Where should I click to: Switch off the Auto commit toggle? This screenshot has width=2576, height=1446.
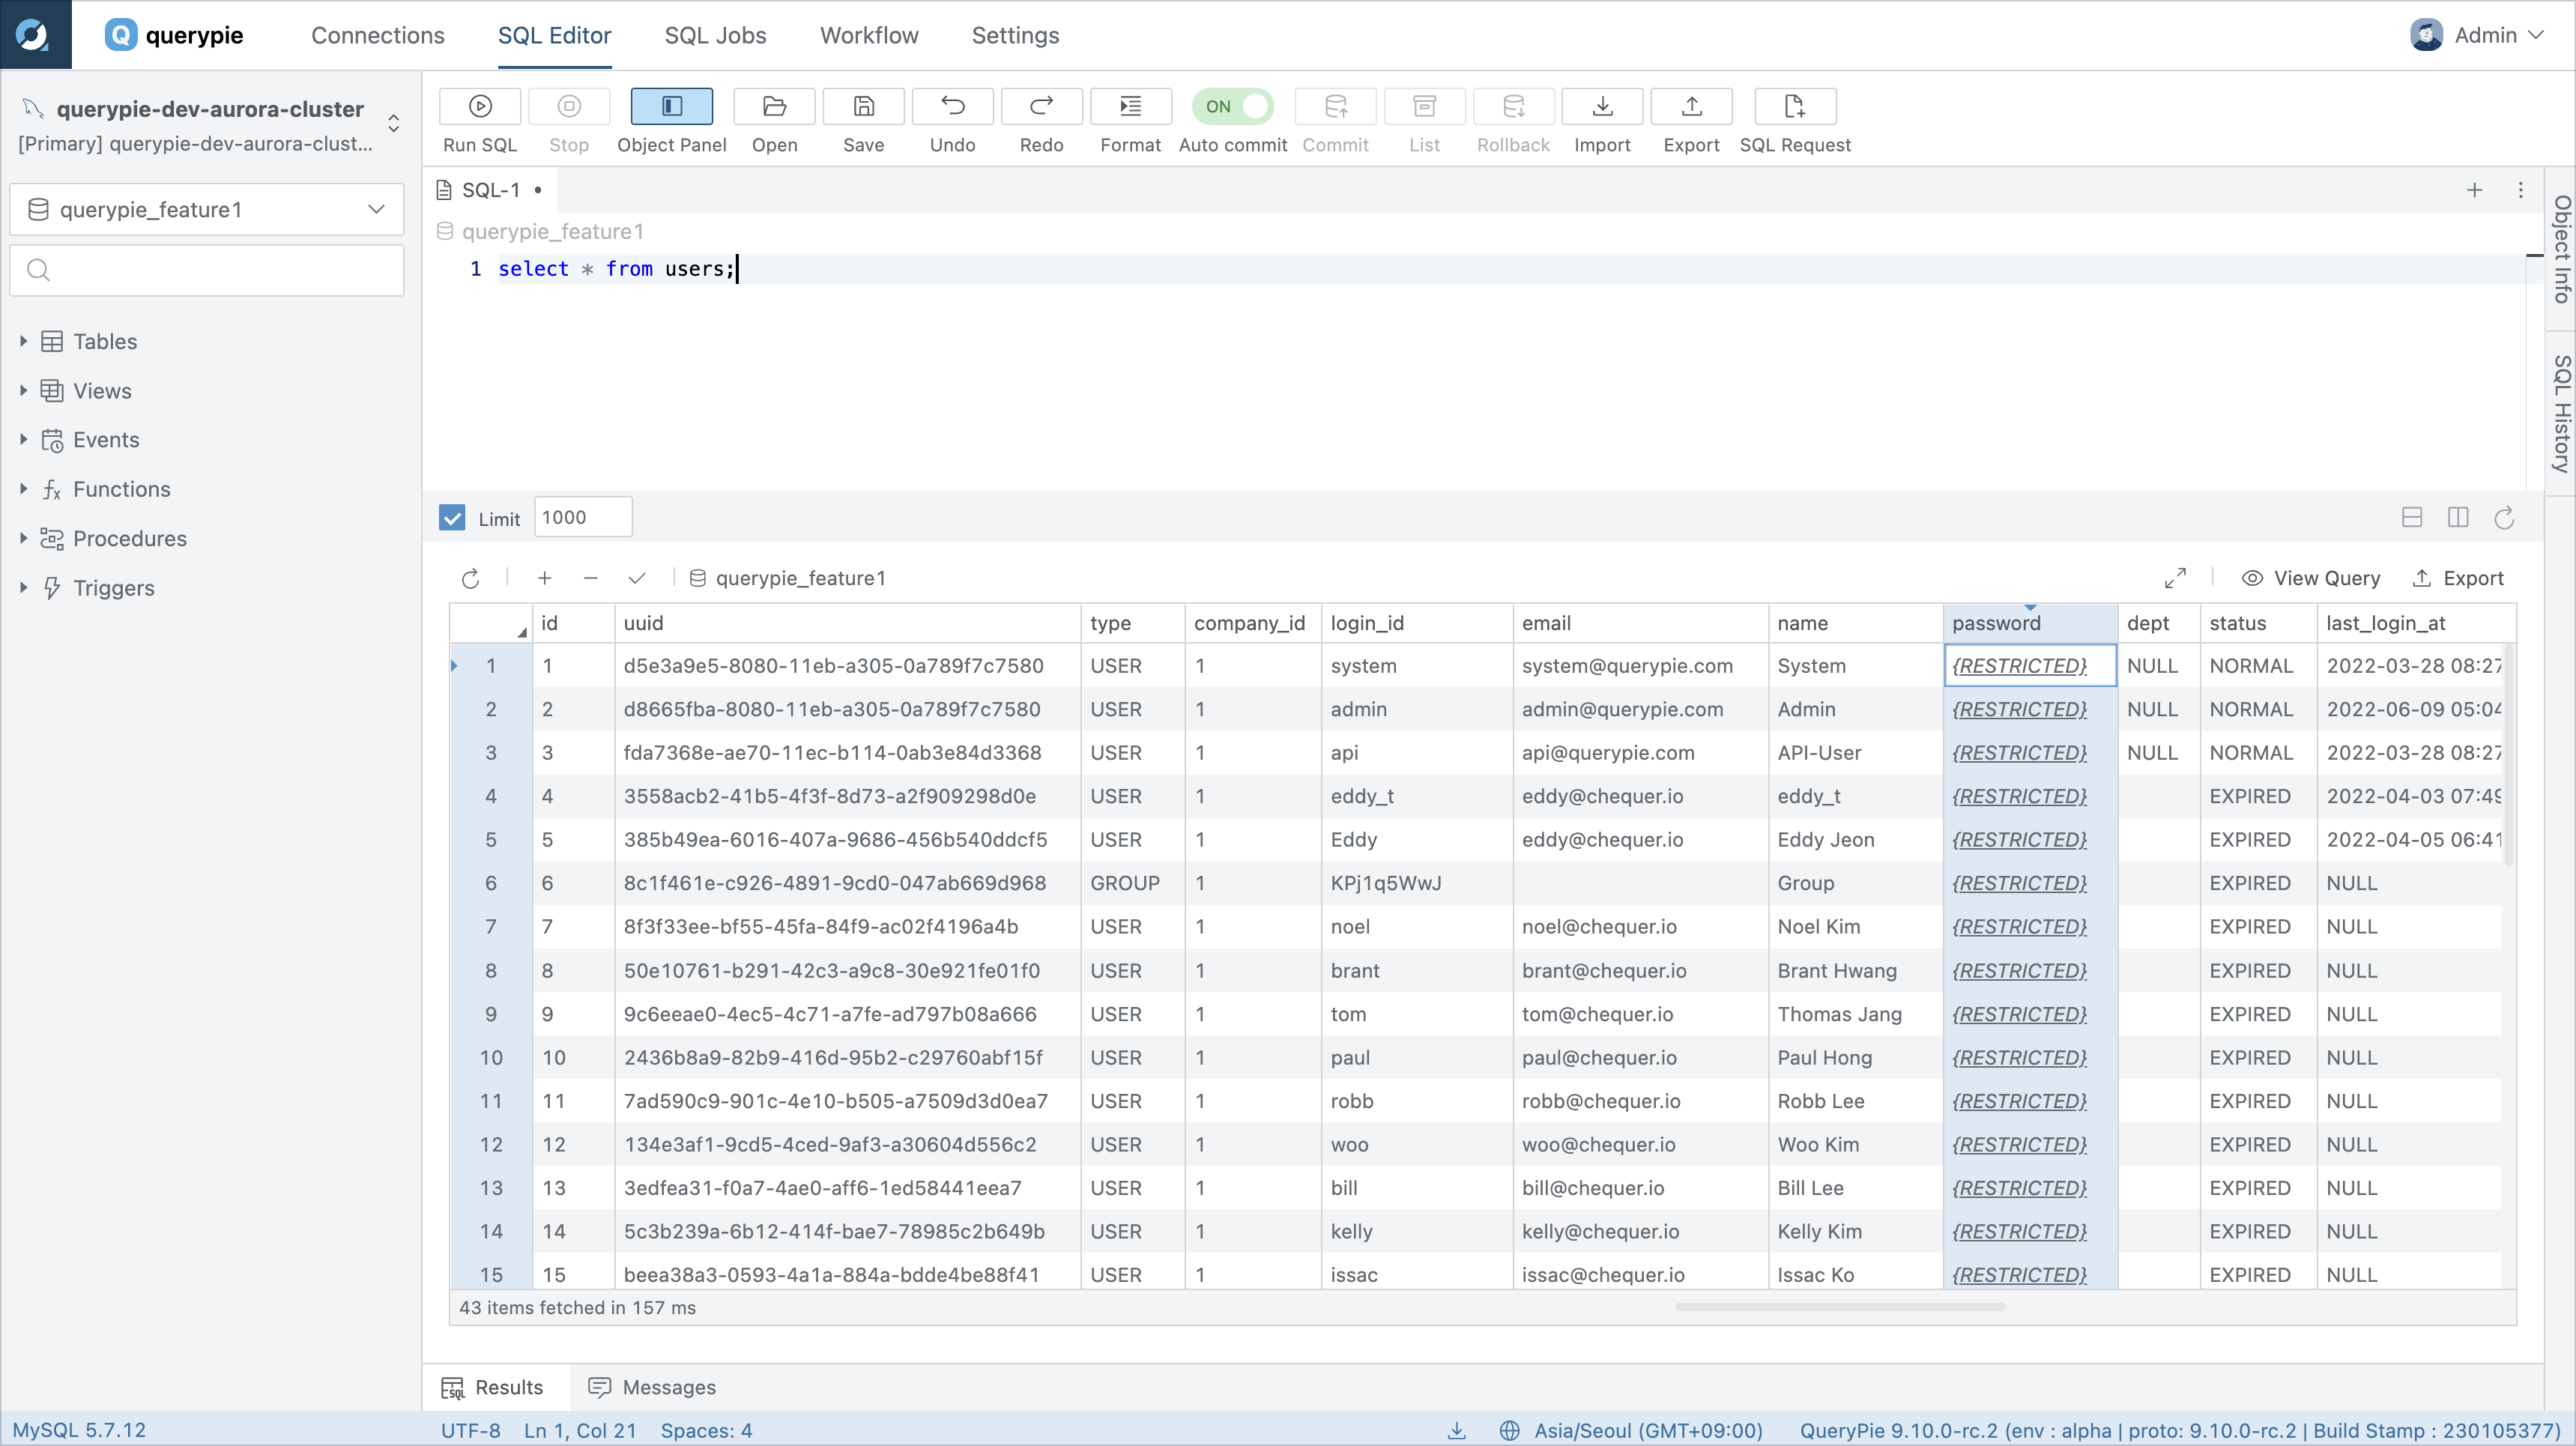[x=1232, y=107]
